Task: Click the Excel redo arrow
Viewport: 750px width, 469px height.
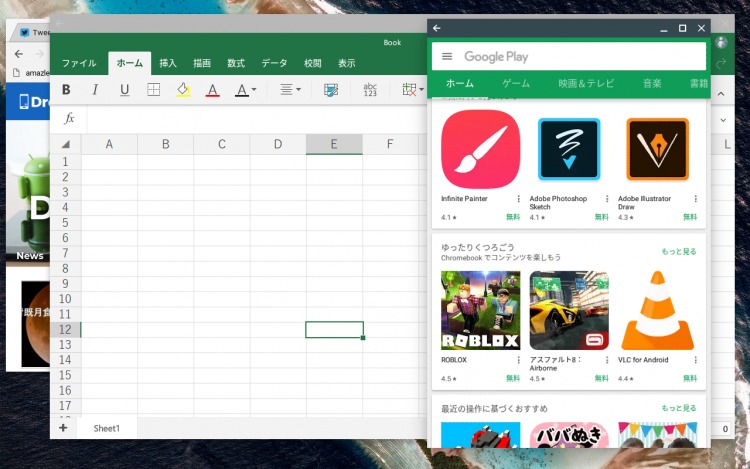Action: click(x=721, y=63)
